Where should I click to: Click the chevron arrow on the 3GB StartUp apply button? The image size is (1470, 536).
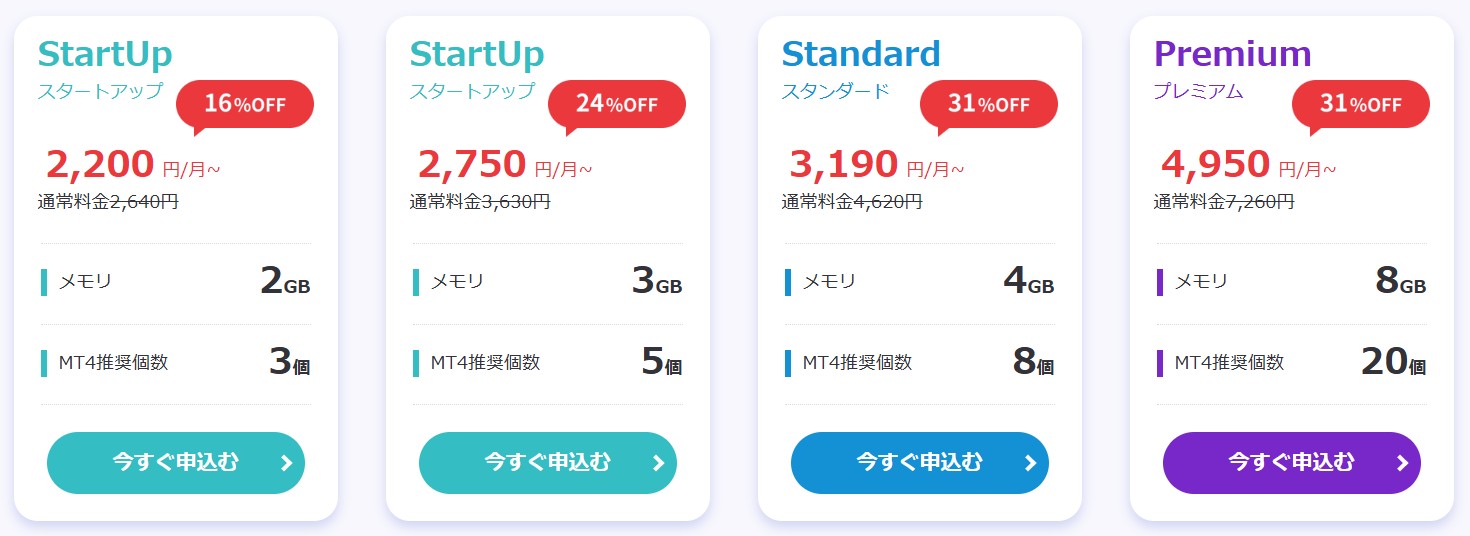tap(658, 463)
